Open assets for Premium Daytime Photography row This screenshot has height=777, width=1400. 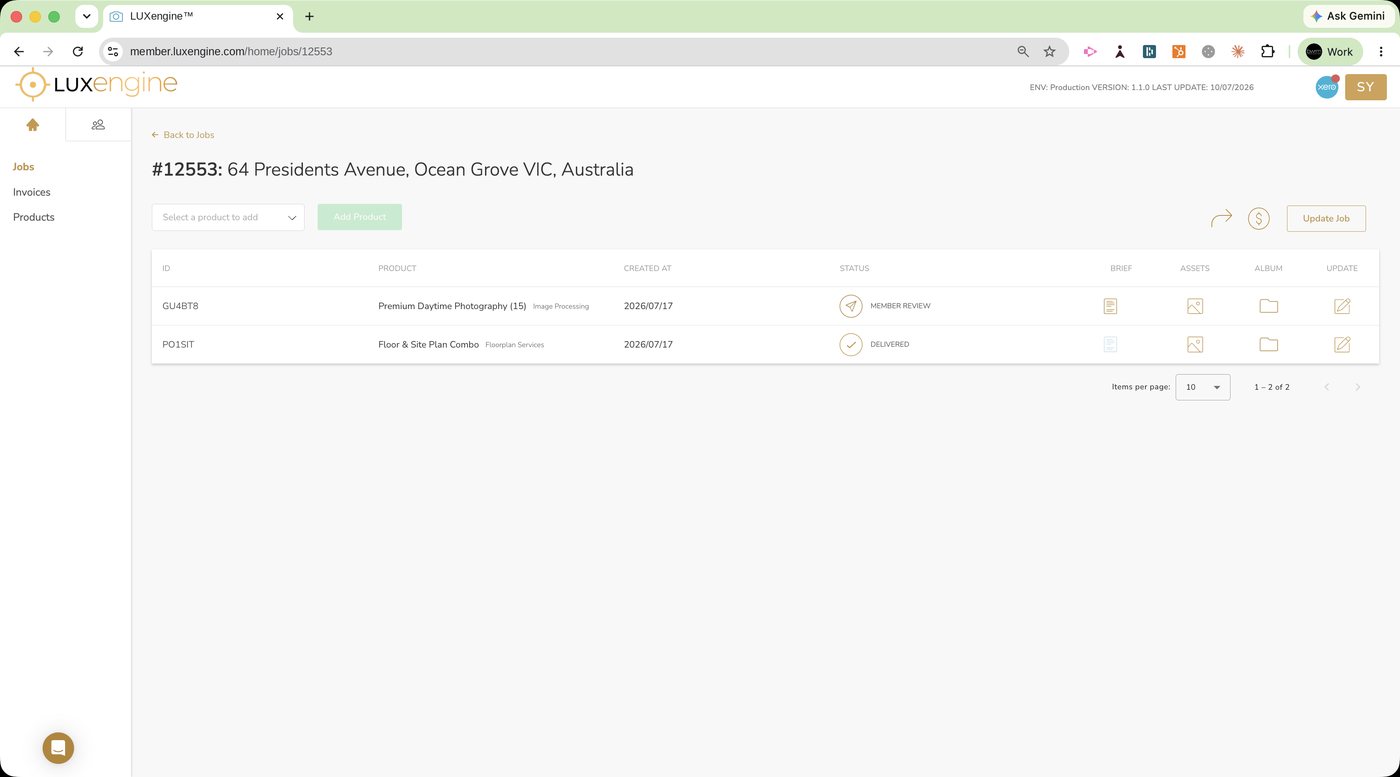[1195, 306]
